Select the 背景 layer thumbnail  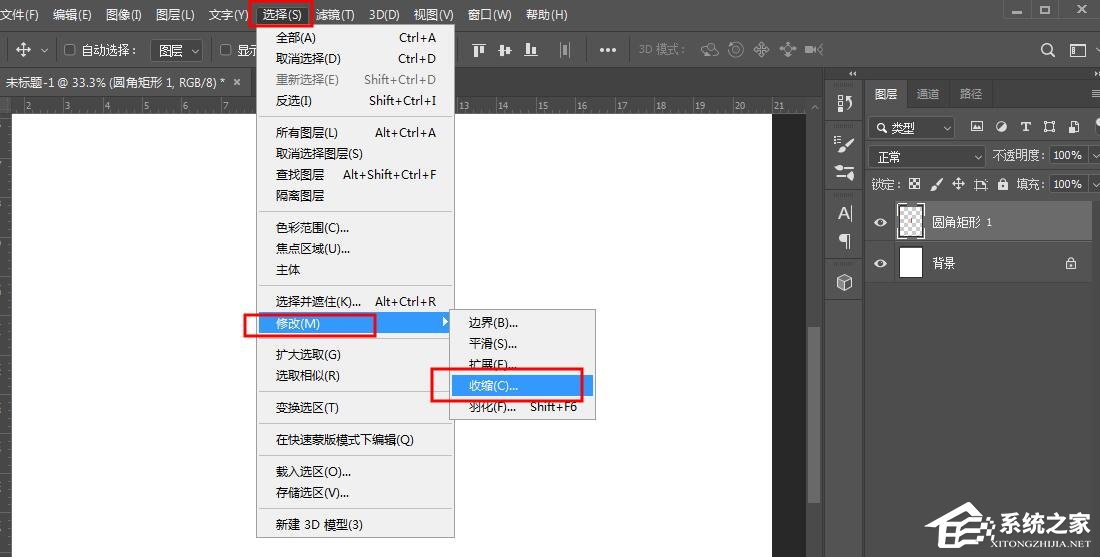coord(911,263)
